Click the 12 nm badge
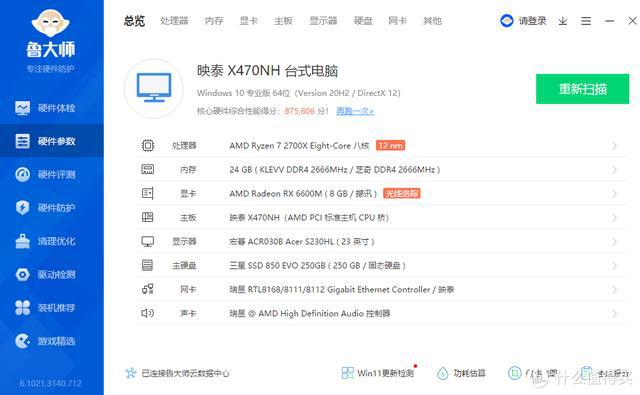Screen dimensions: 640x395 coord(390,146)
